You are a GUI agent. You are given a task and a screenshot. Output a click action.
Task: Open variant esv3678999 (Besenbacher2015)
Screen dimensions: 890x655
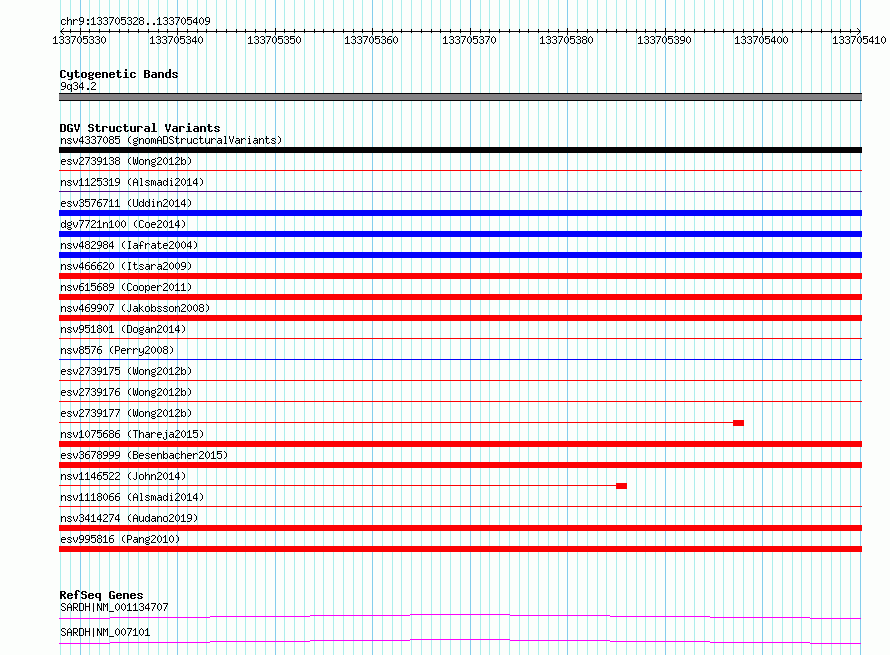[144, 455]
